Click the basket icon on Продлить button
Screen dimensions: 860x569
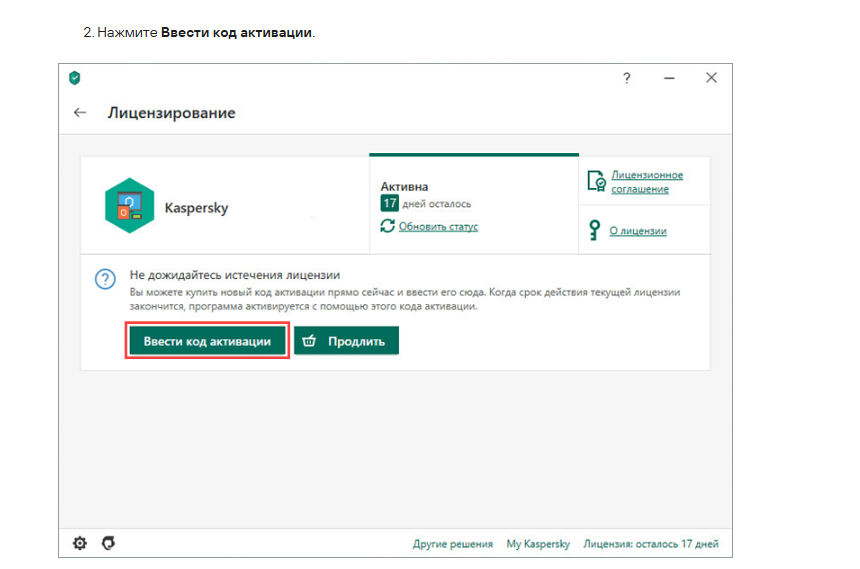click(309, 341)
